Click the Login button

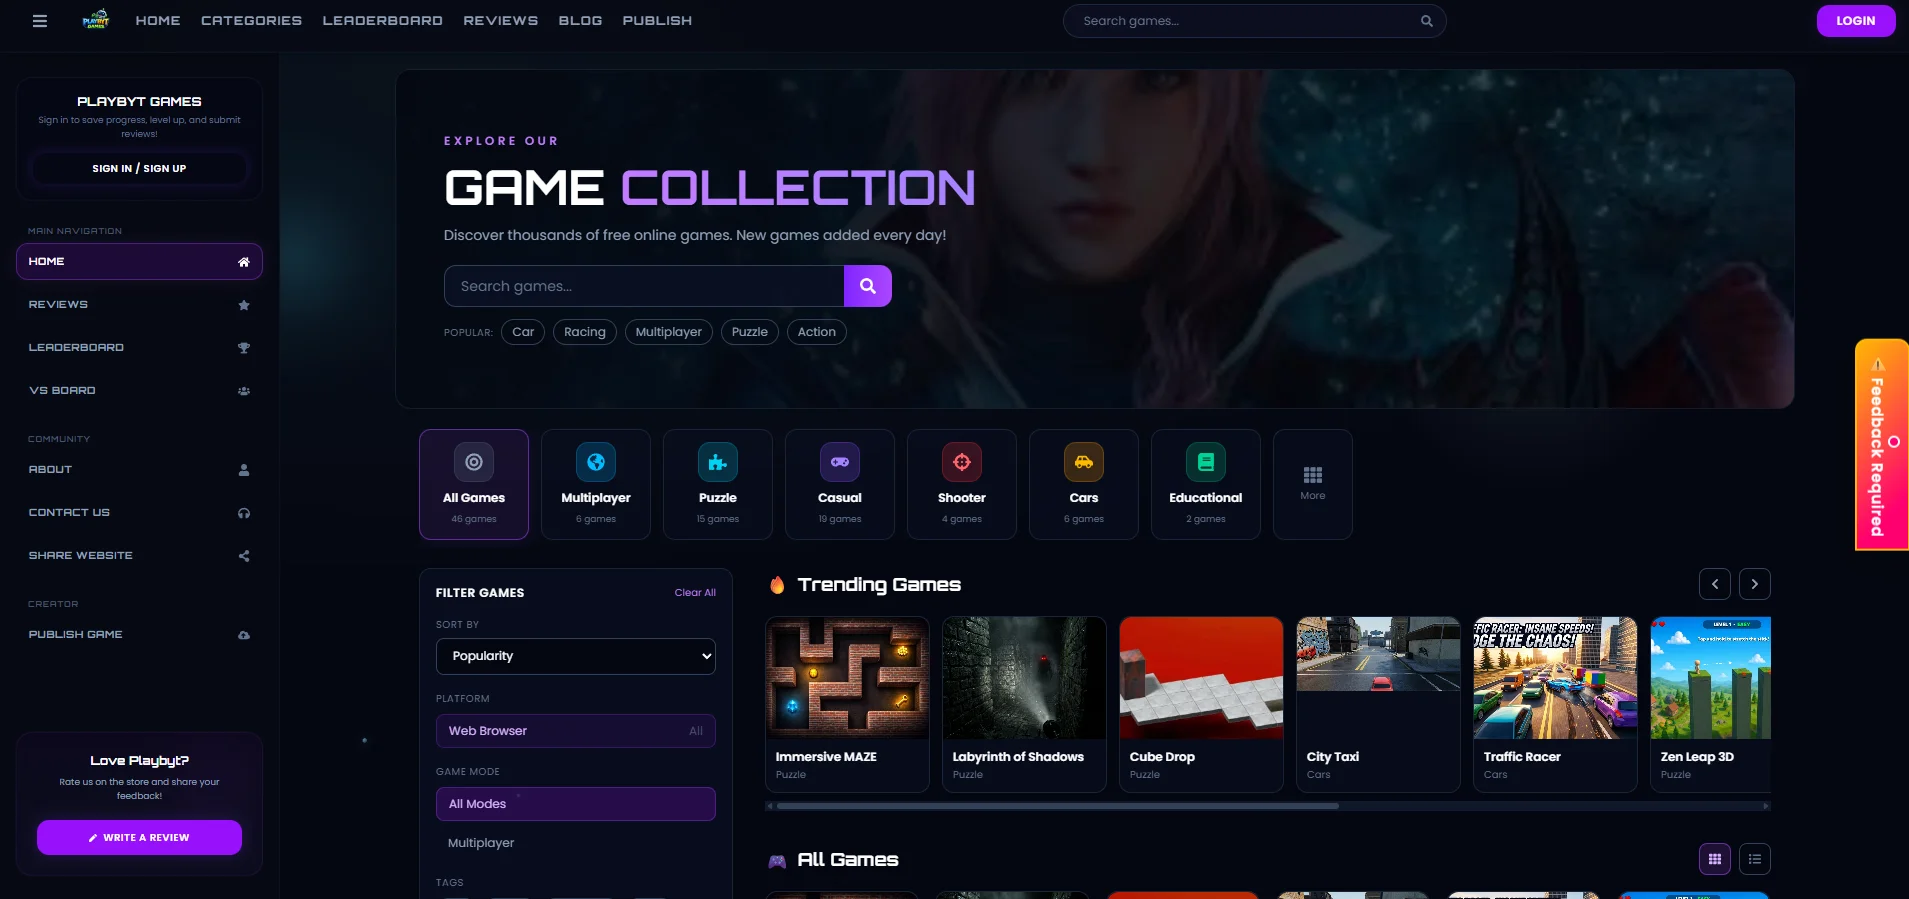1856,21
